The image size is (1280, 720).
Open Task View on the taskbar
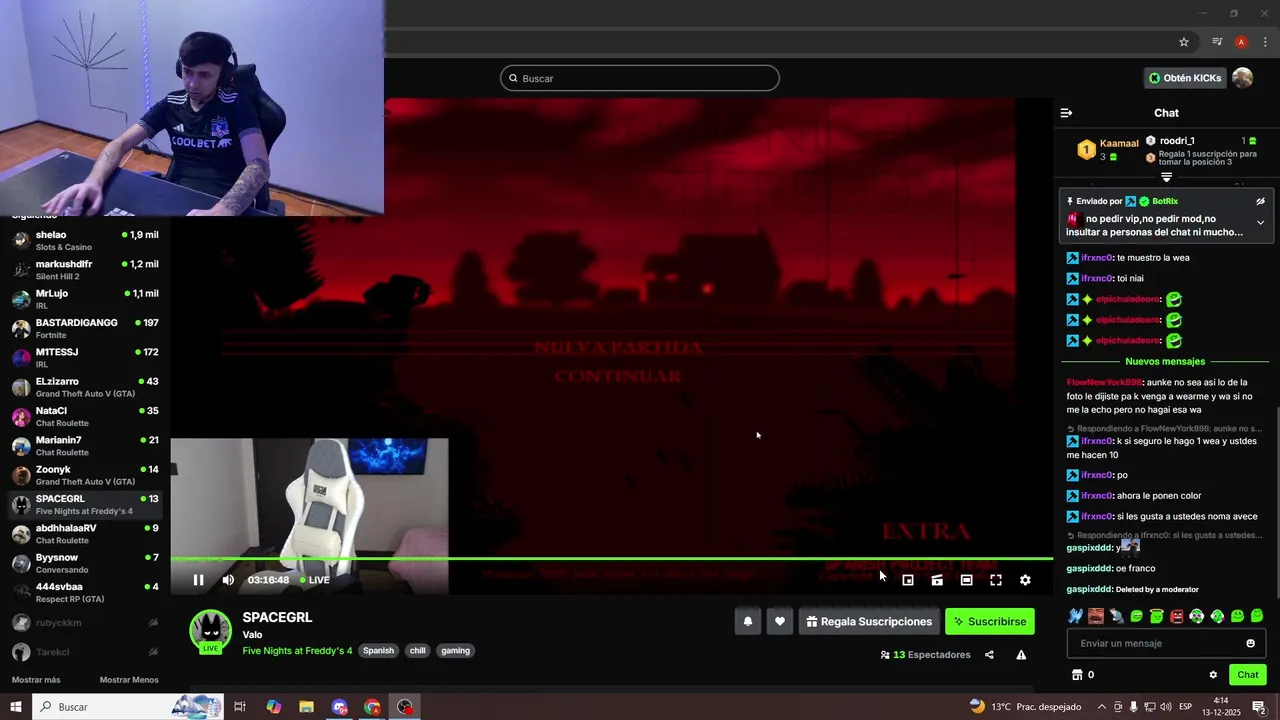(240, 707)
